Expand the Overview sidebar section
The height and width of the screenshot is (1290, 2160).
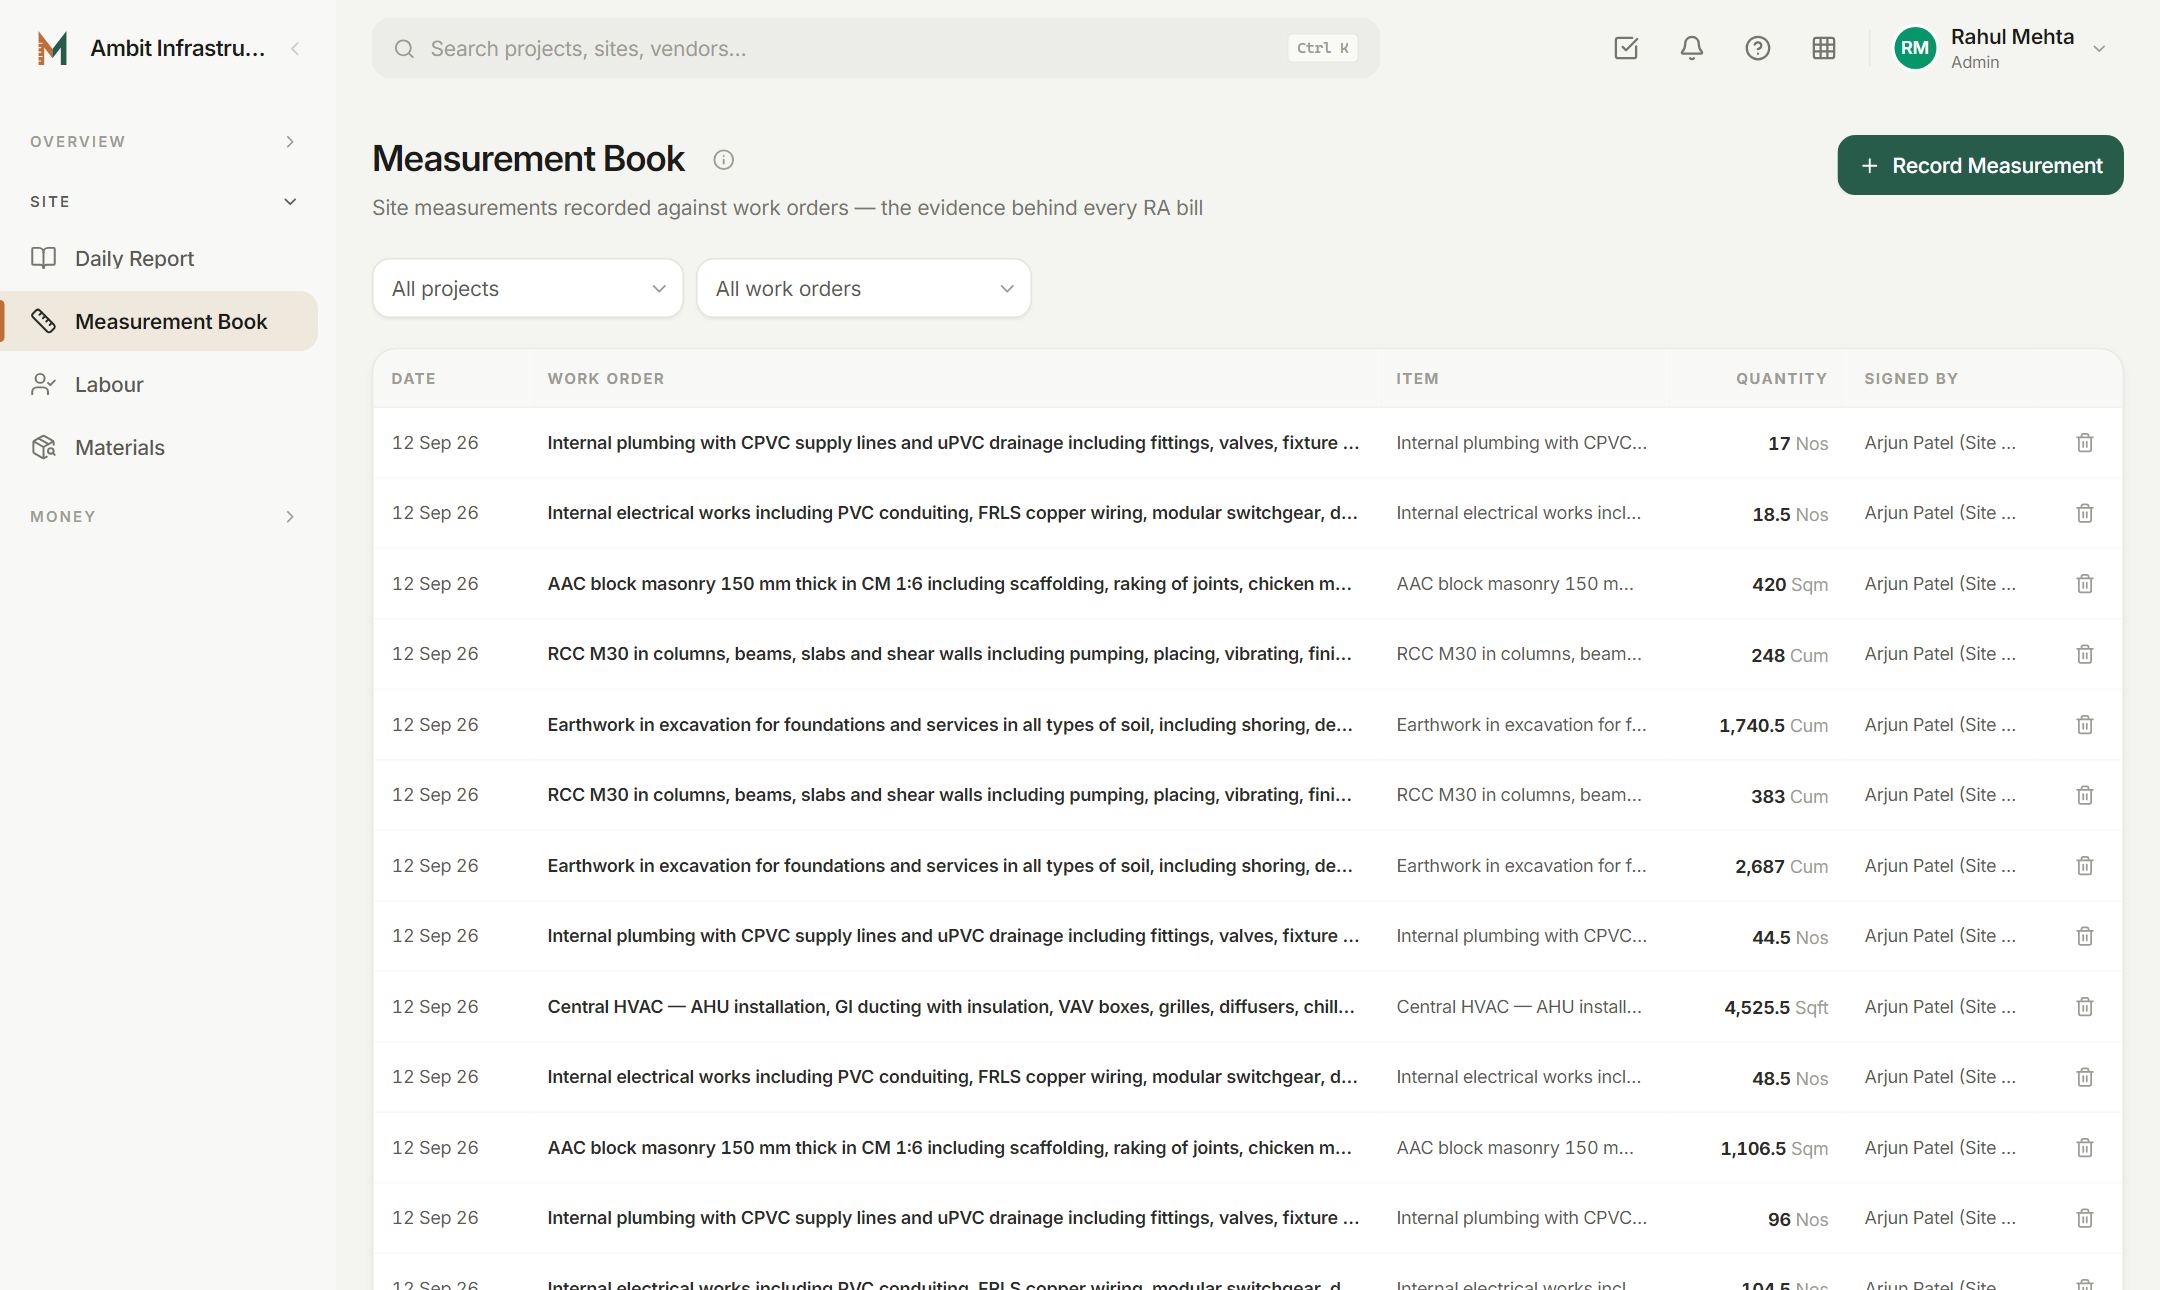point(163,142)
